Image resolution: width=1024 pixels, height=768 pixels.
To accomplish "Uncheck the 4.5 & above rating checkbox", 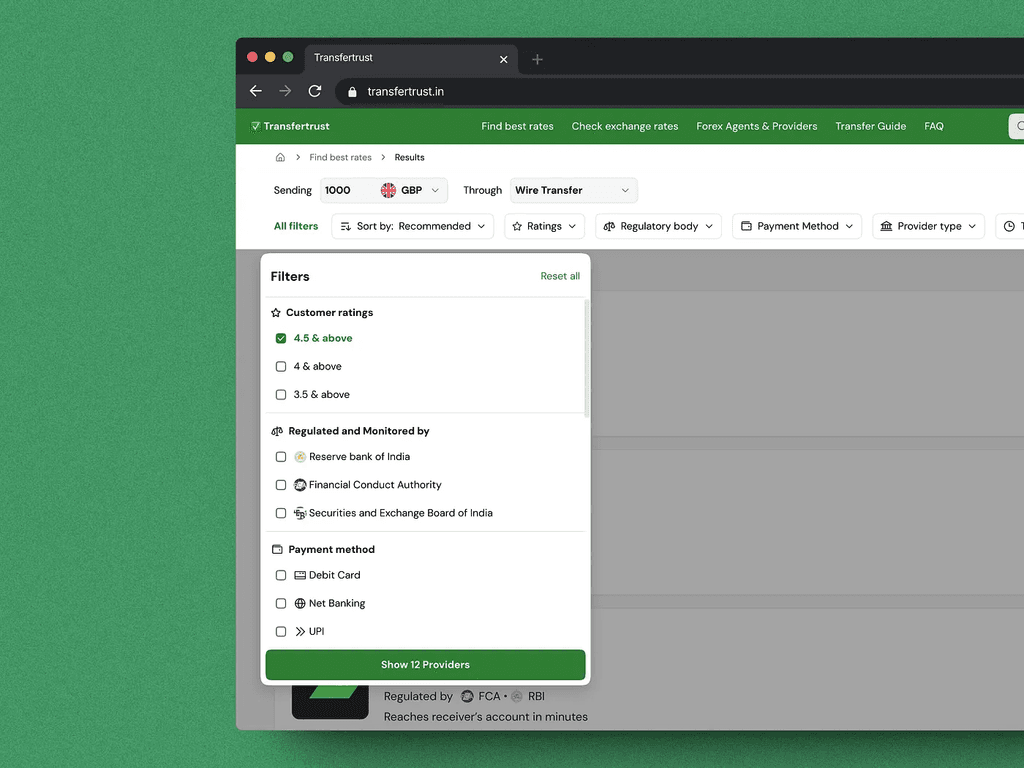I will [x=281, y=338].
